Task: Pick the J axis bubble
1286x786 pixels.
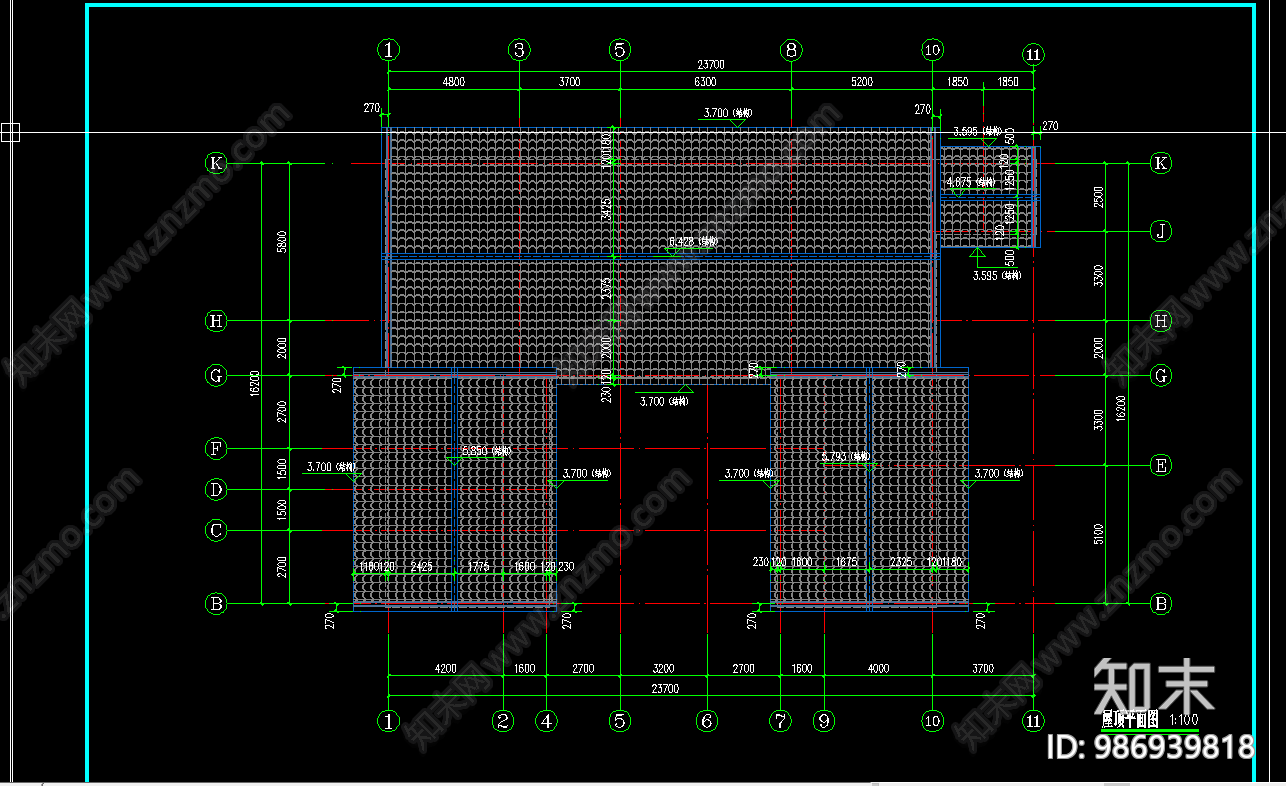Action: [x=1160, y=231]
